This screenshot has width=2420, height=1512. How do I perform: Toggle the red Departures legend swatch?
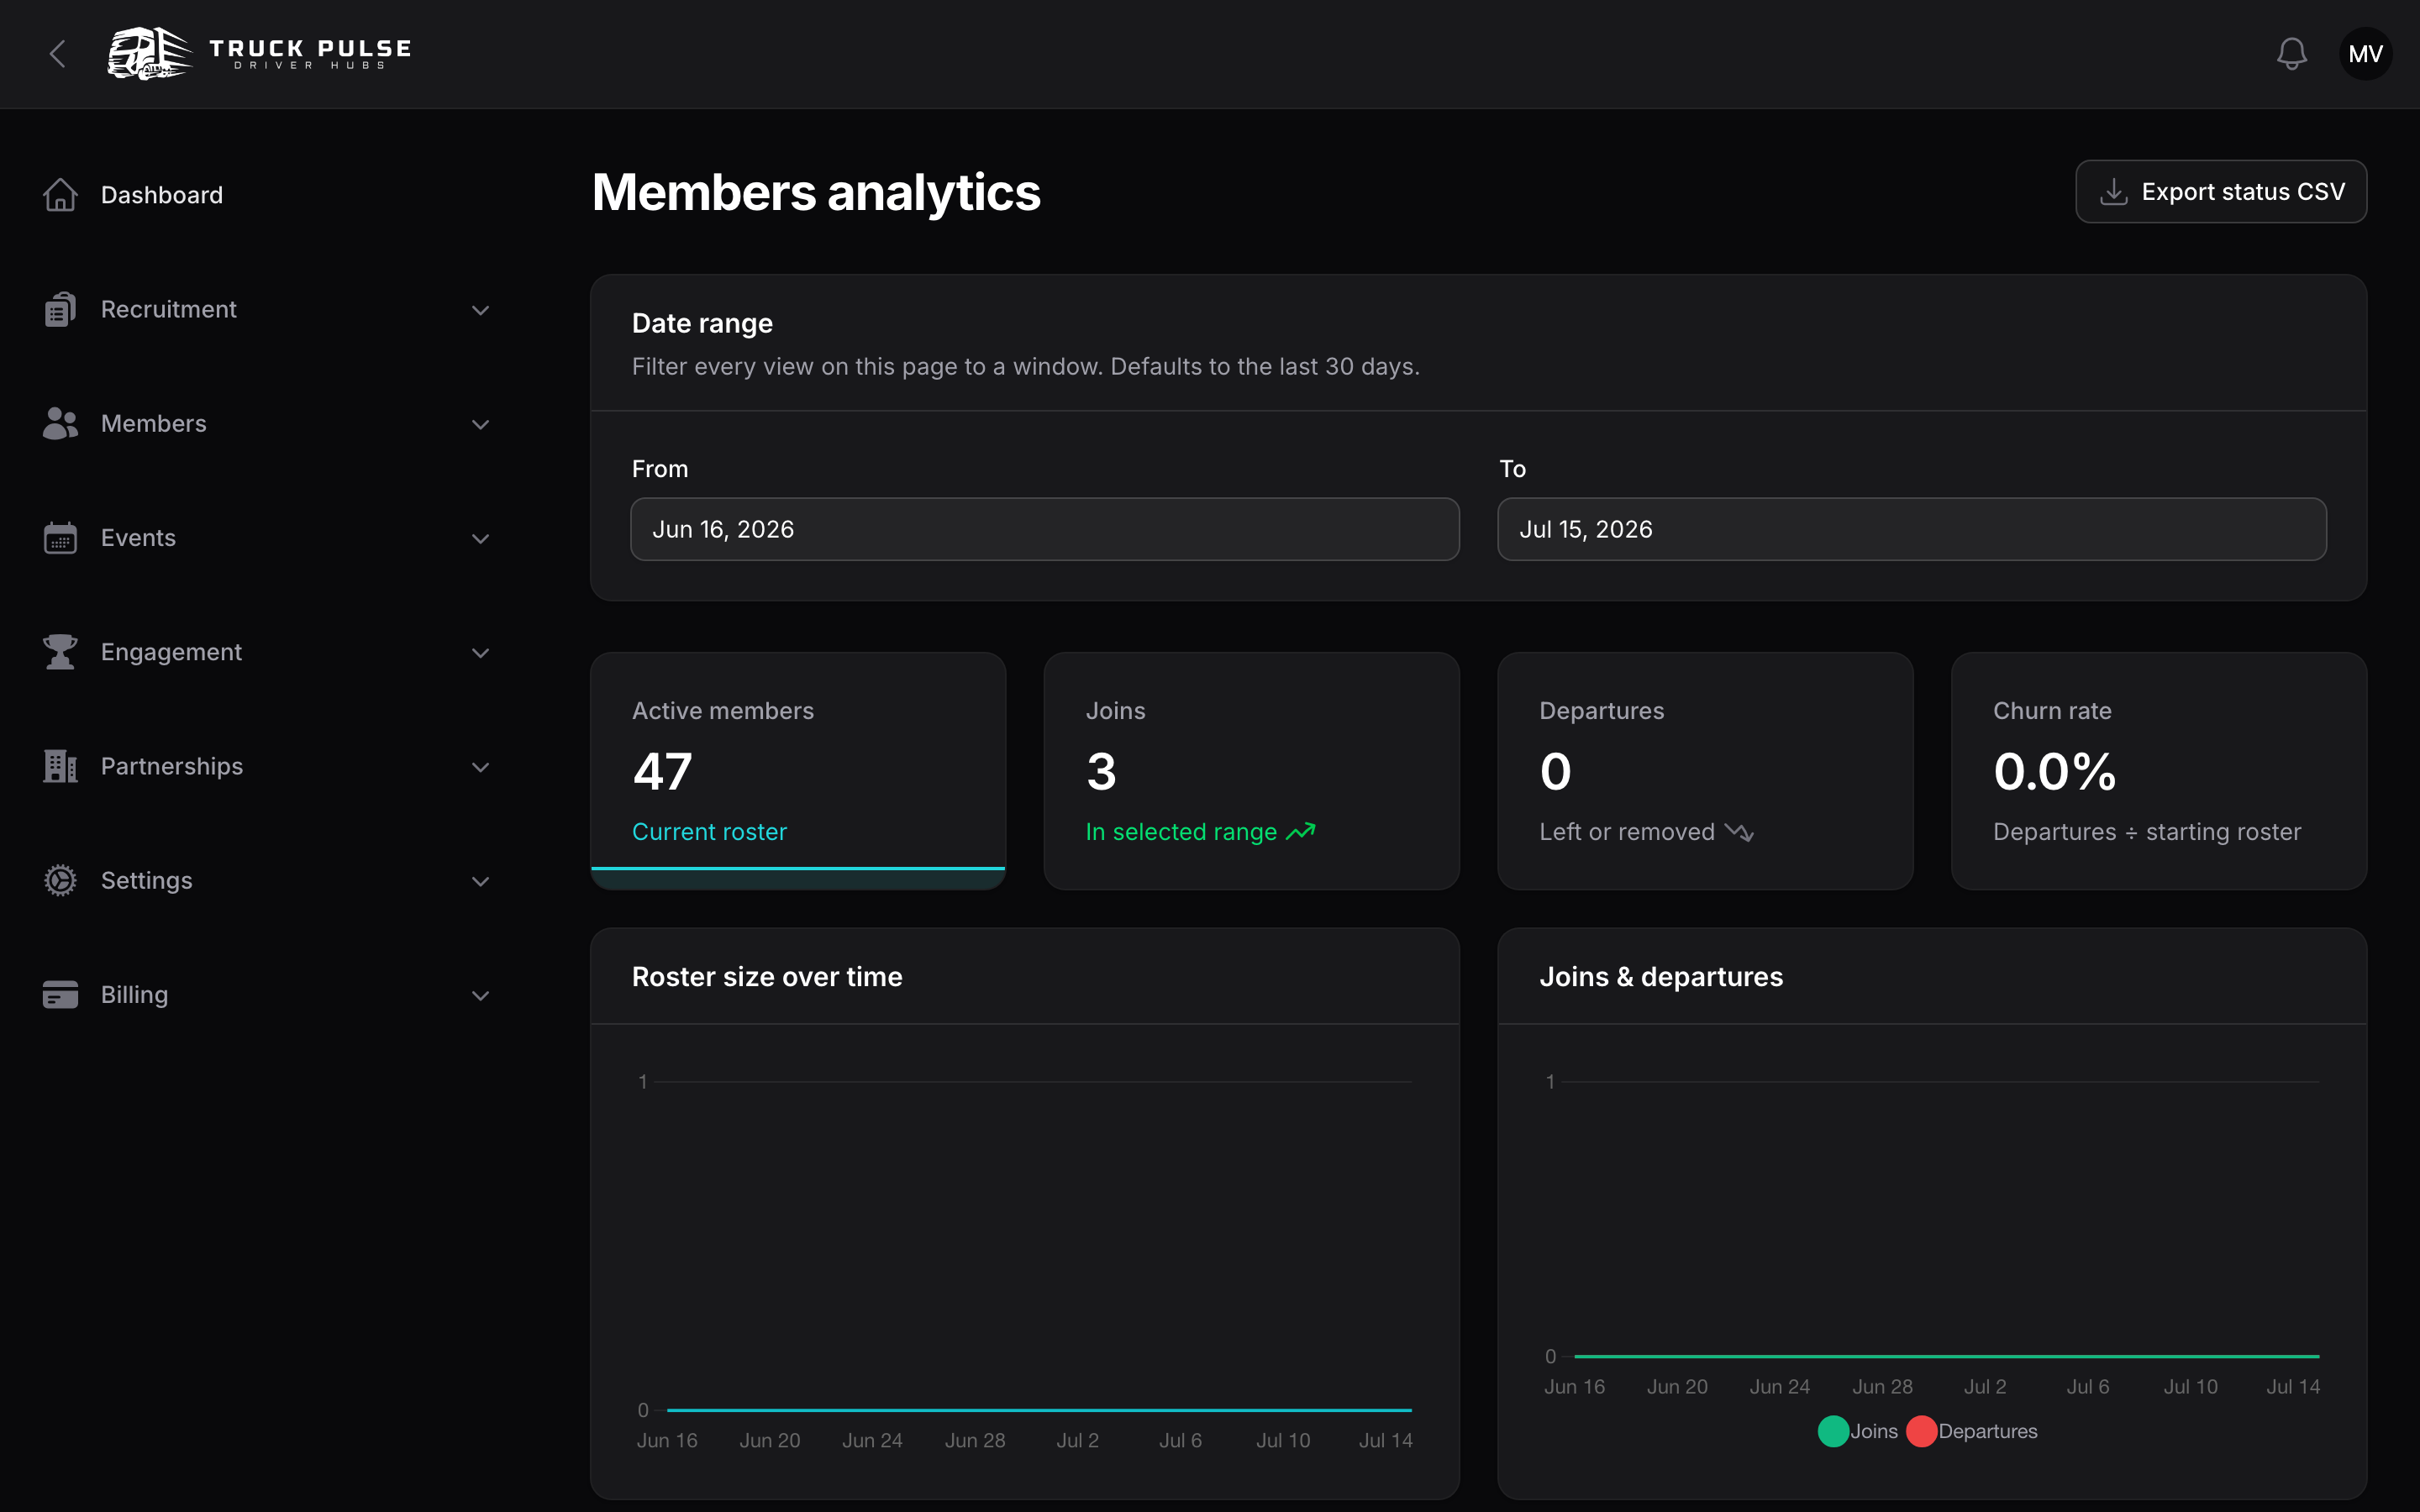point(1921,1431)
